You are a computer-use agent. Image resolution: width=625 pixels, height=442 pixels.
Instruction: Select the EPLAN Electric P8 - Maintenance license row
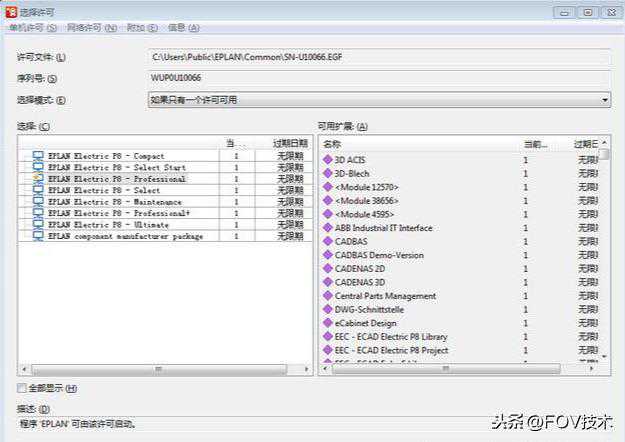click(119, 202)
